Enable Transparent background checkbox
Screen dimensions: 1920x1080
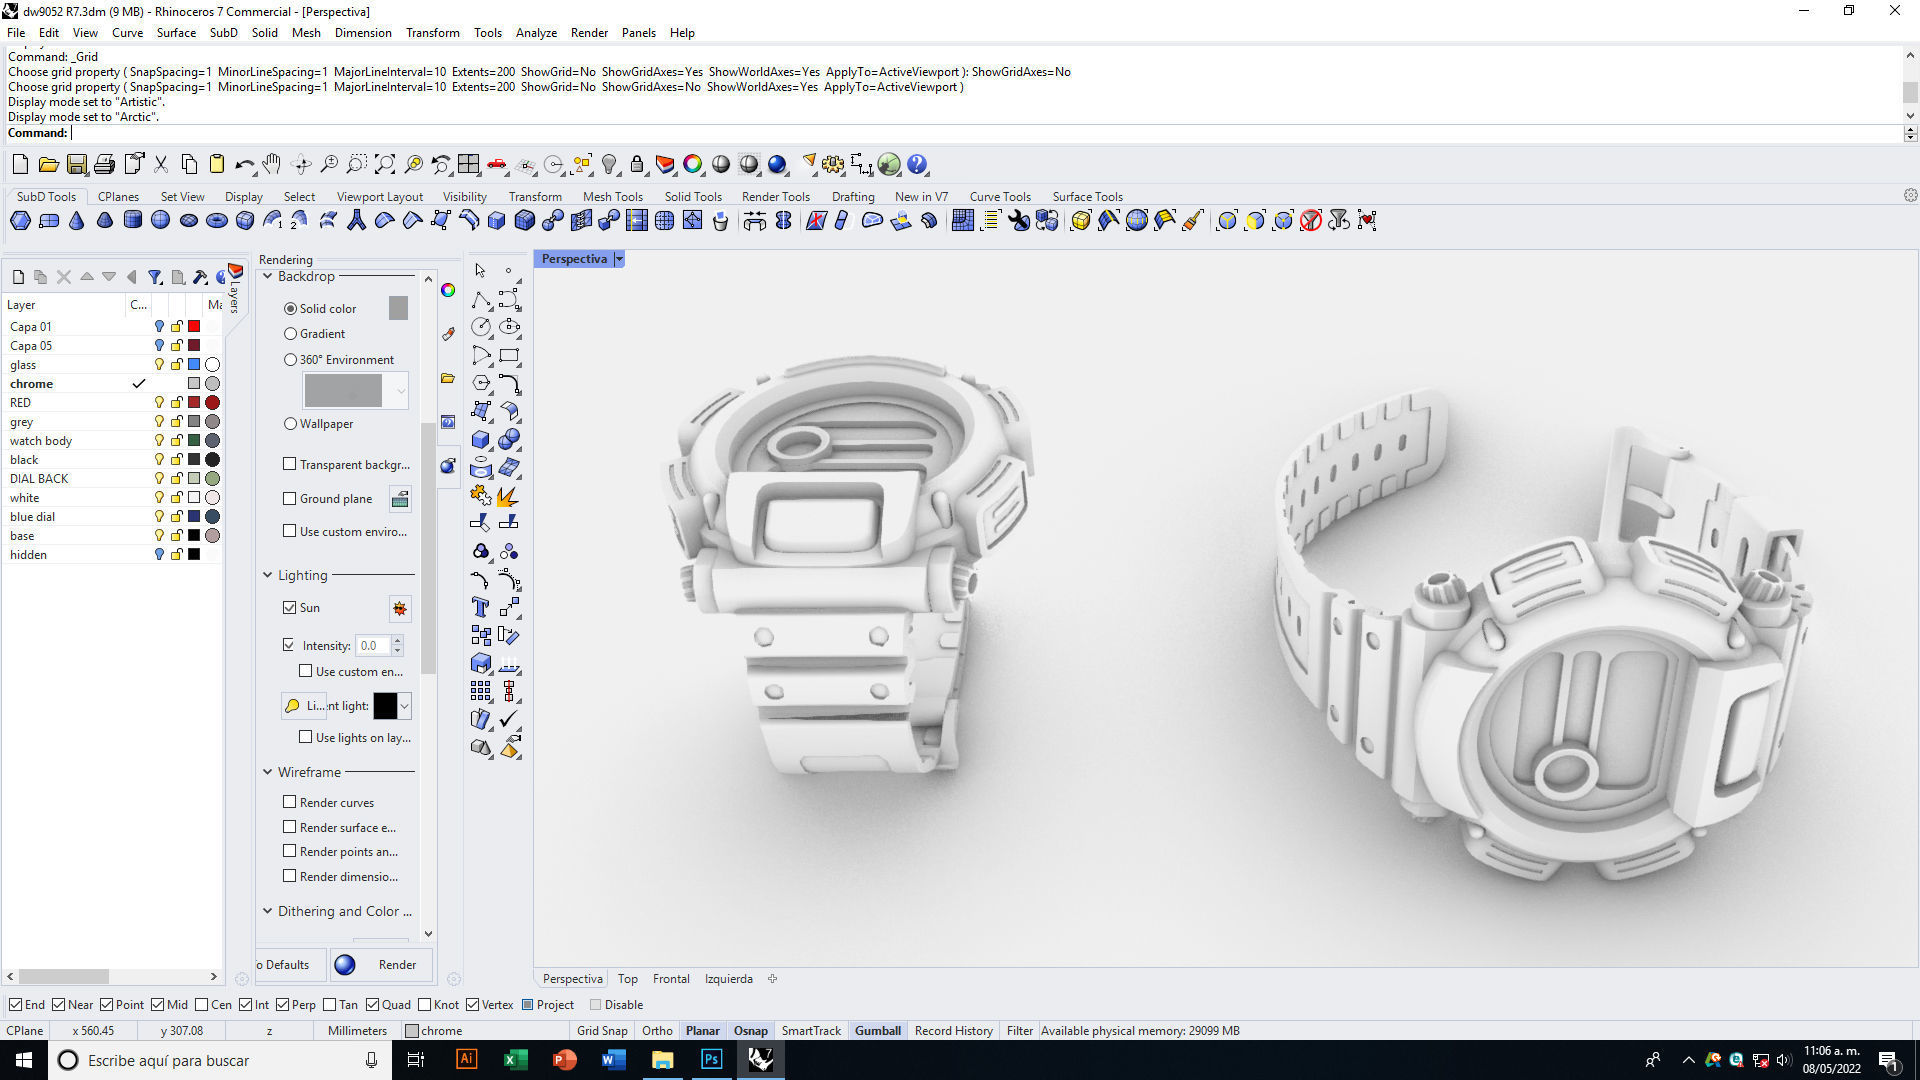pyautogui.click(x=290, y=464)
